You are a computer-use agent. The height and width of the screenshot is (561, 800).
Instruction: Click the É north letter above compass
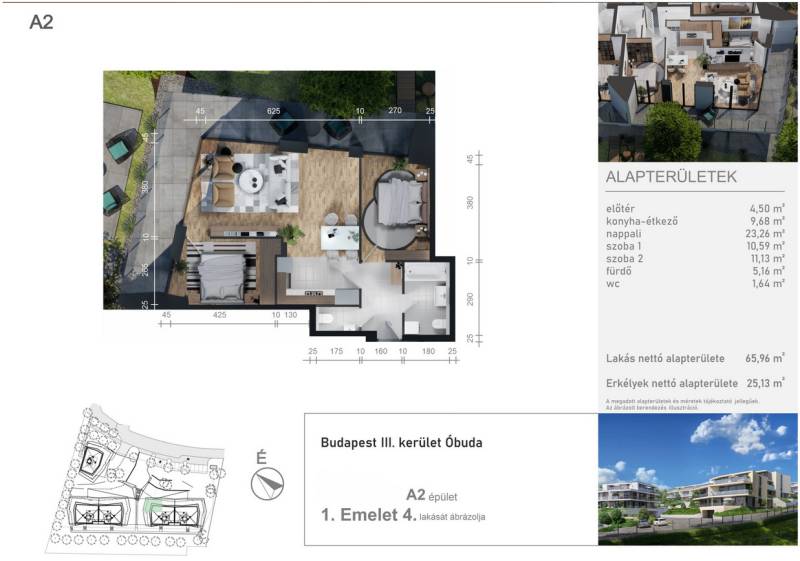point(262,458)
